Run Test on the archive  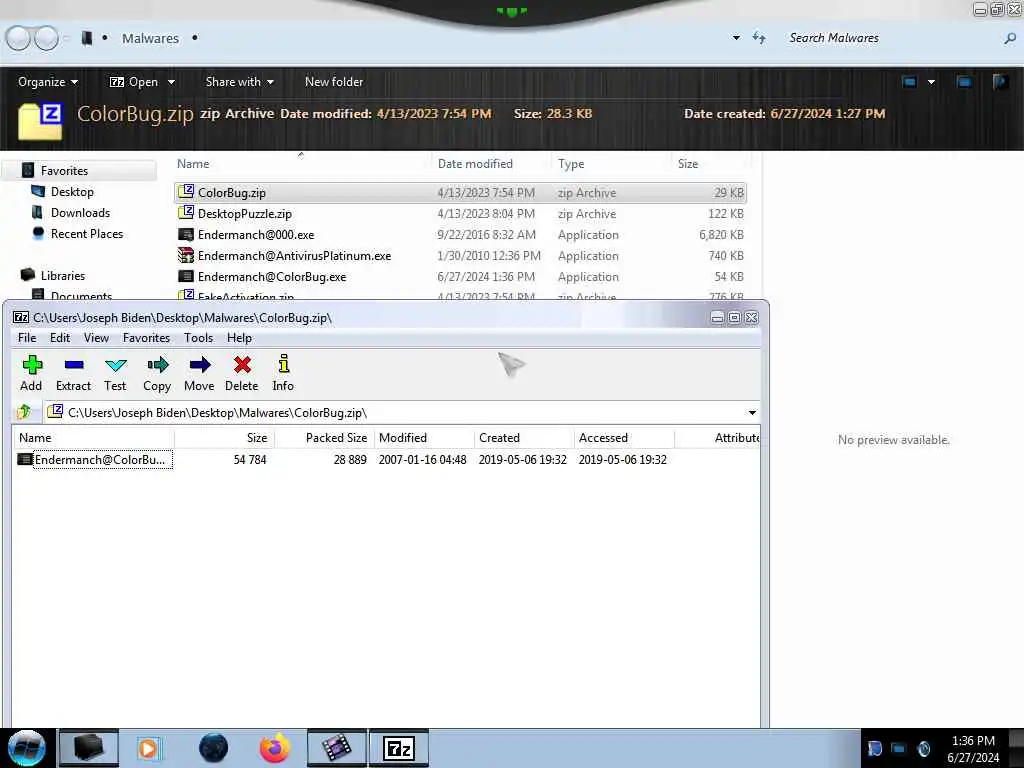(115, 373)
